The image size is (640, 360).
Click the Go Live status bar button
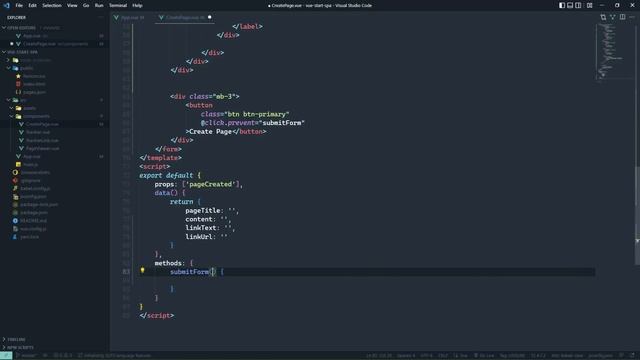pyautogui.click(x=484, y=356)
